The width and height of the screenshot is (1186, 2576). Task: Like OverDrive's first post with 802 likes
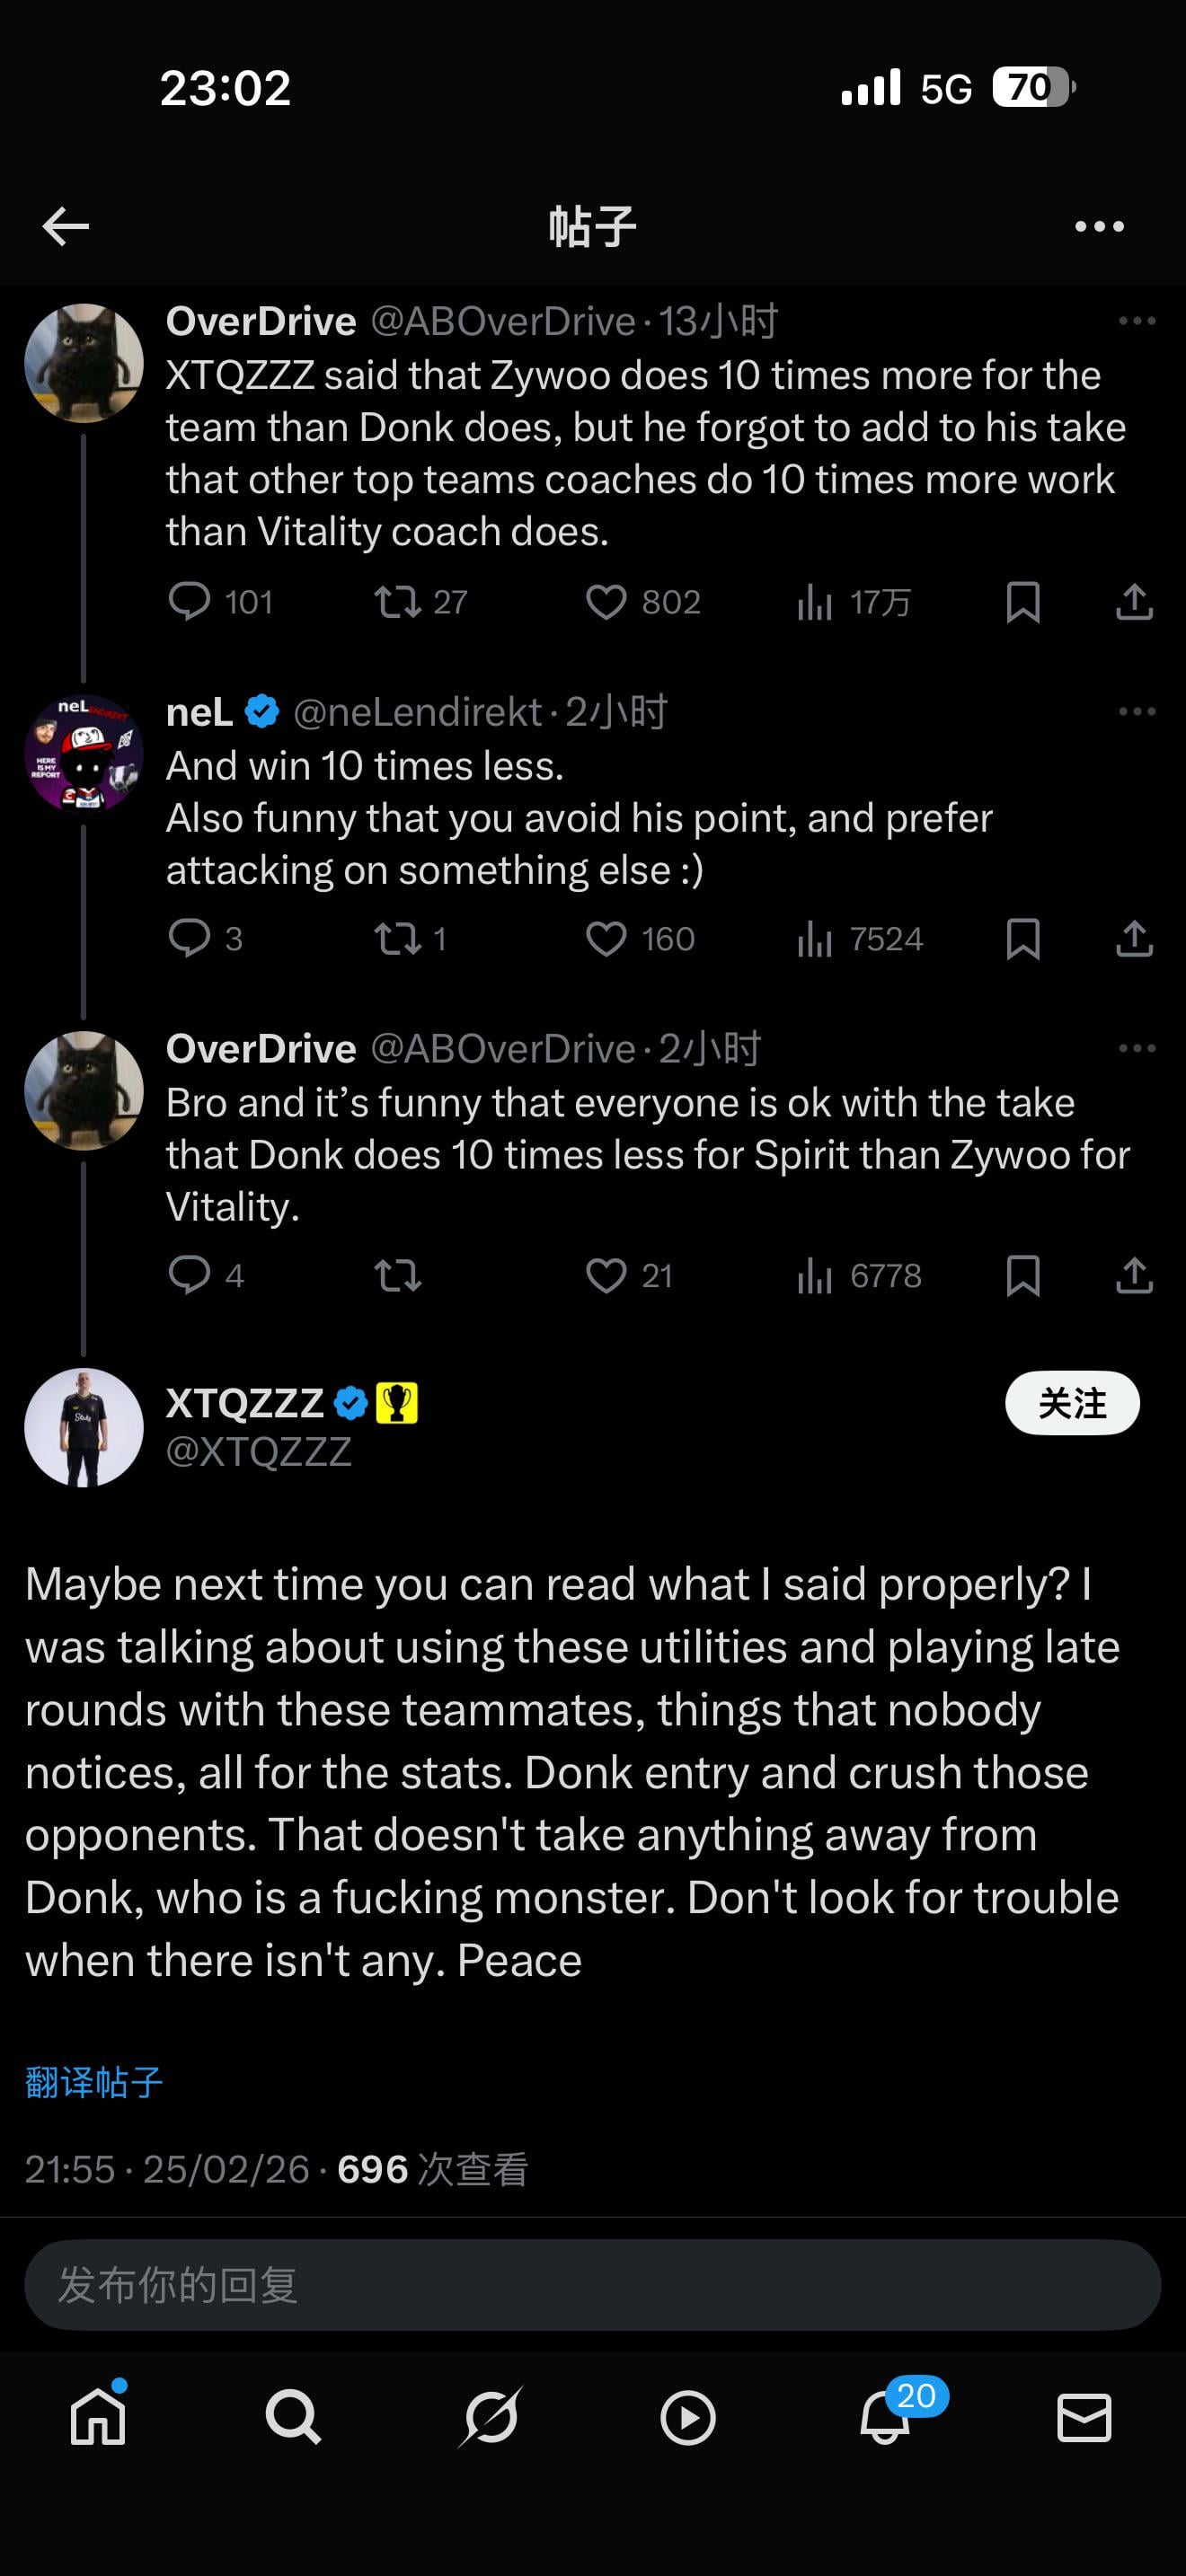pyautogui.click(x=606, y=602)
